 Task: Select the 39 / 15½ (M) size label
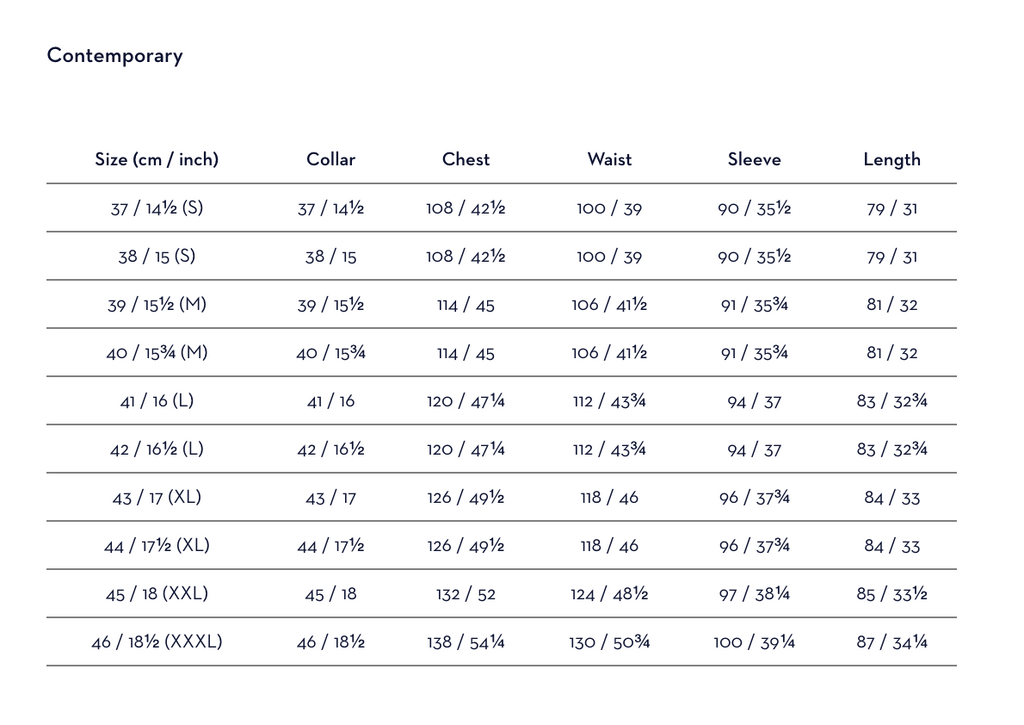(157, 304)
